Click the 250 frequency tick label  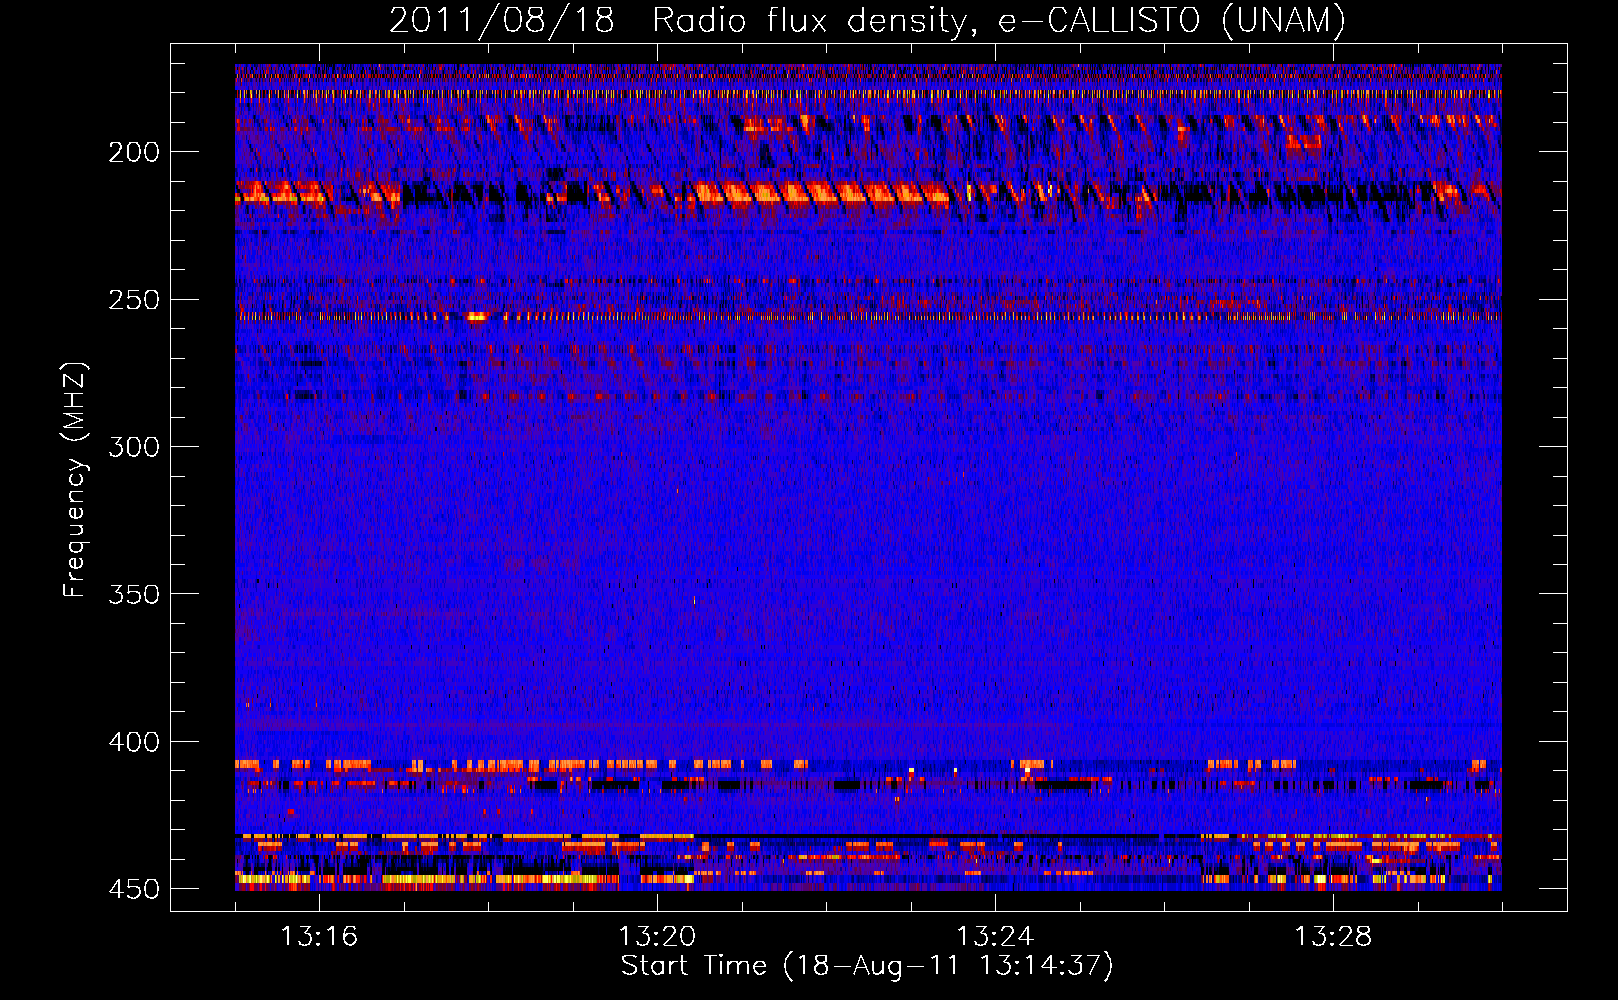click(134, 300)
